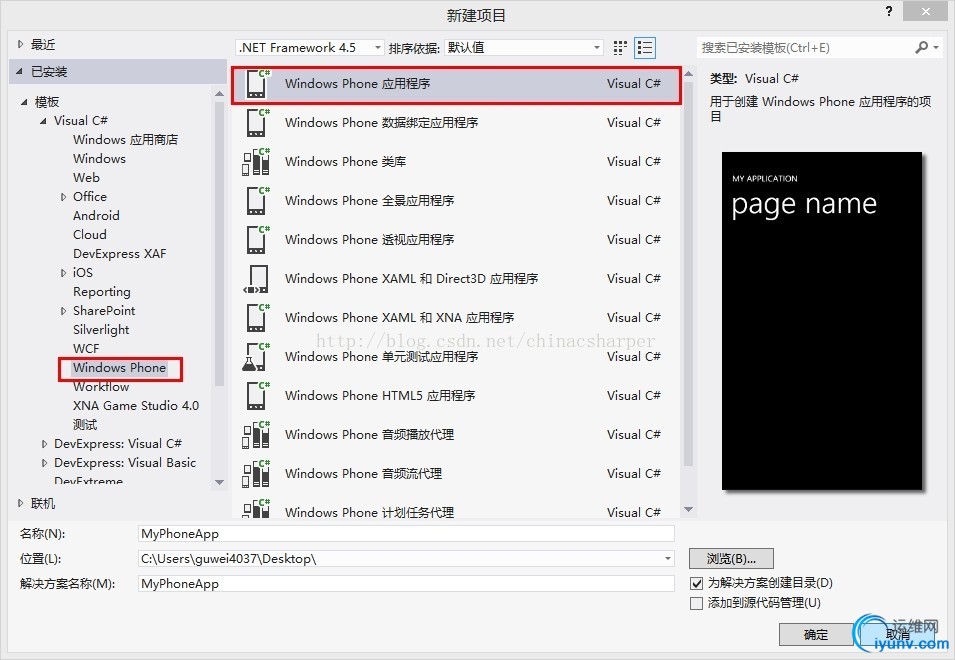Choose the Windows Phone 数据绑定应用程序 template icon
The height and width of the screenshot is (660, 955).
pyautogui.click(x=257, y=123)
